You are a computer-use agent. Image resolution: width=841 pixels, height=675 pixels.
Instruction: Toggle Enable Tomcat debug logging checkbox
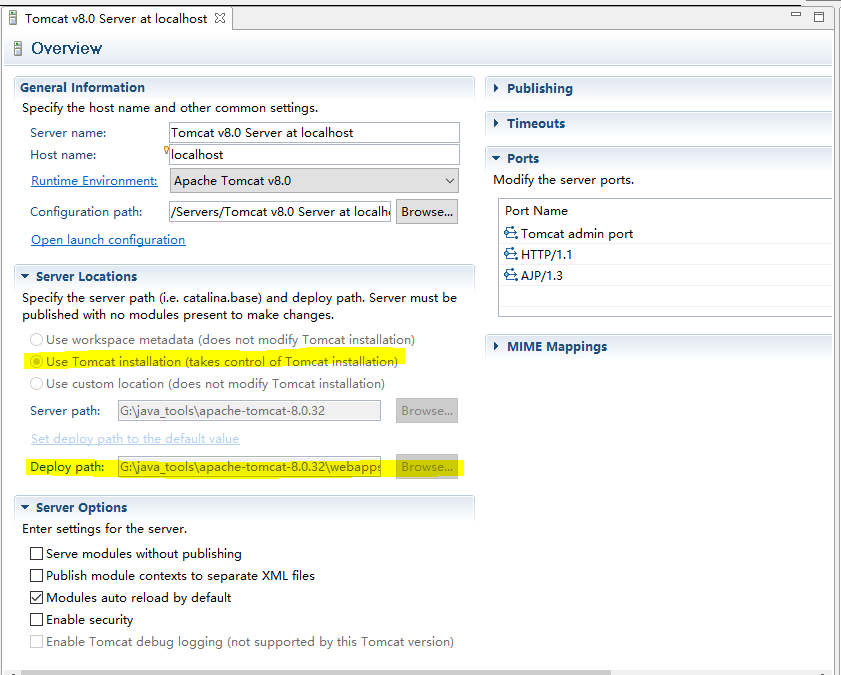[36, 641]
